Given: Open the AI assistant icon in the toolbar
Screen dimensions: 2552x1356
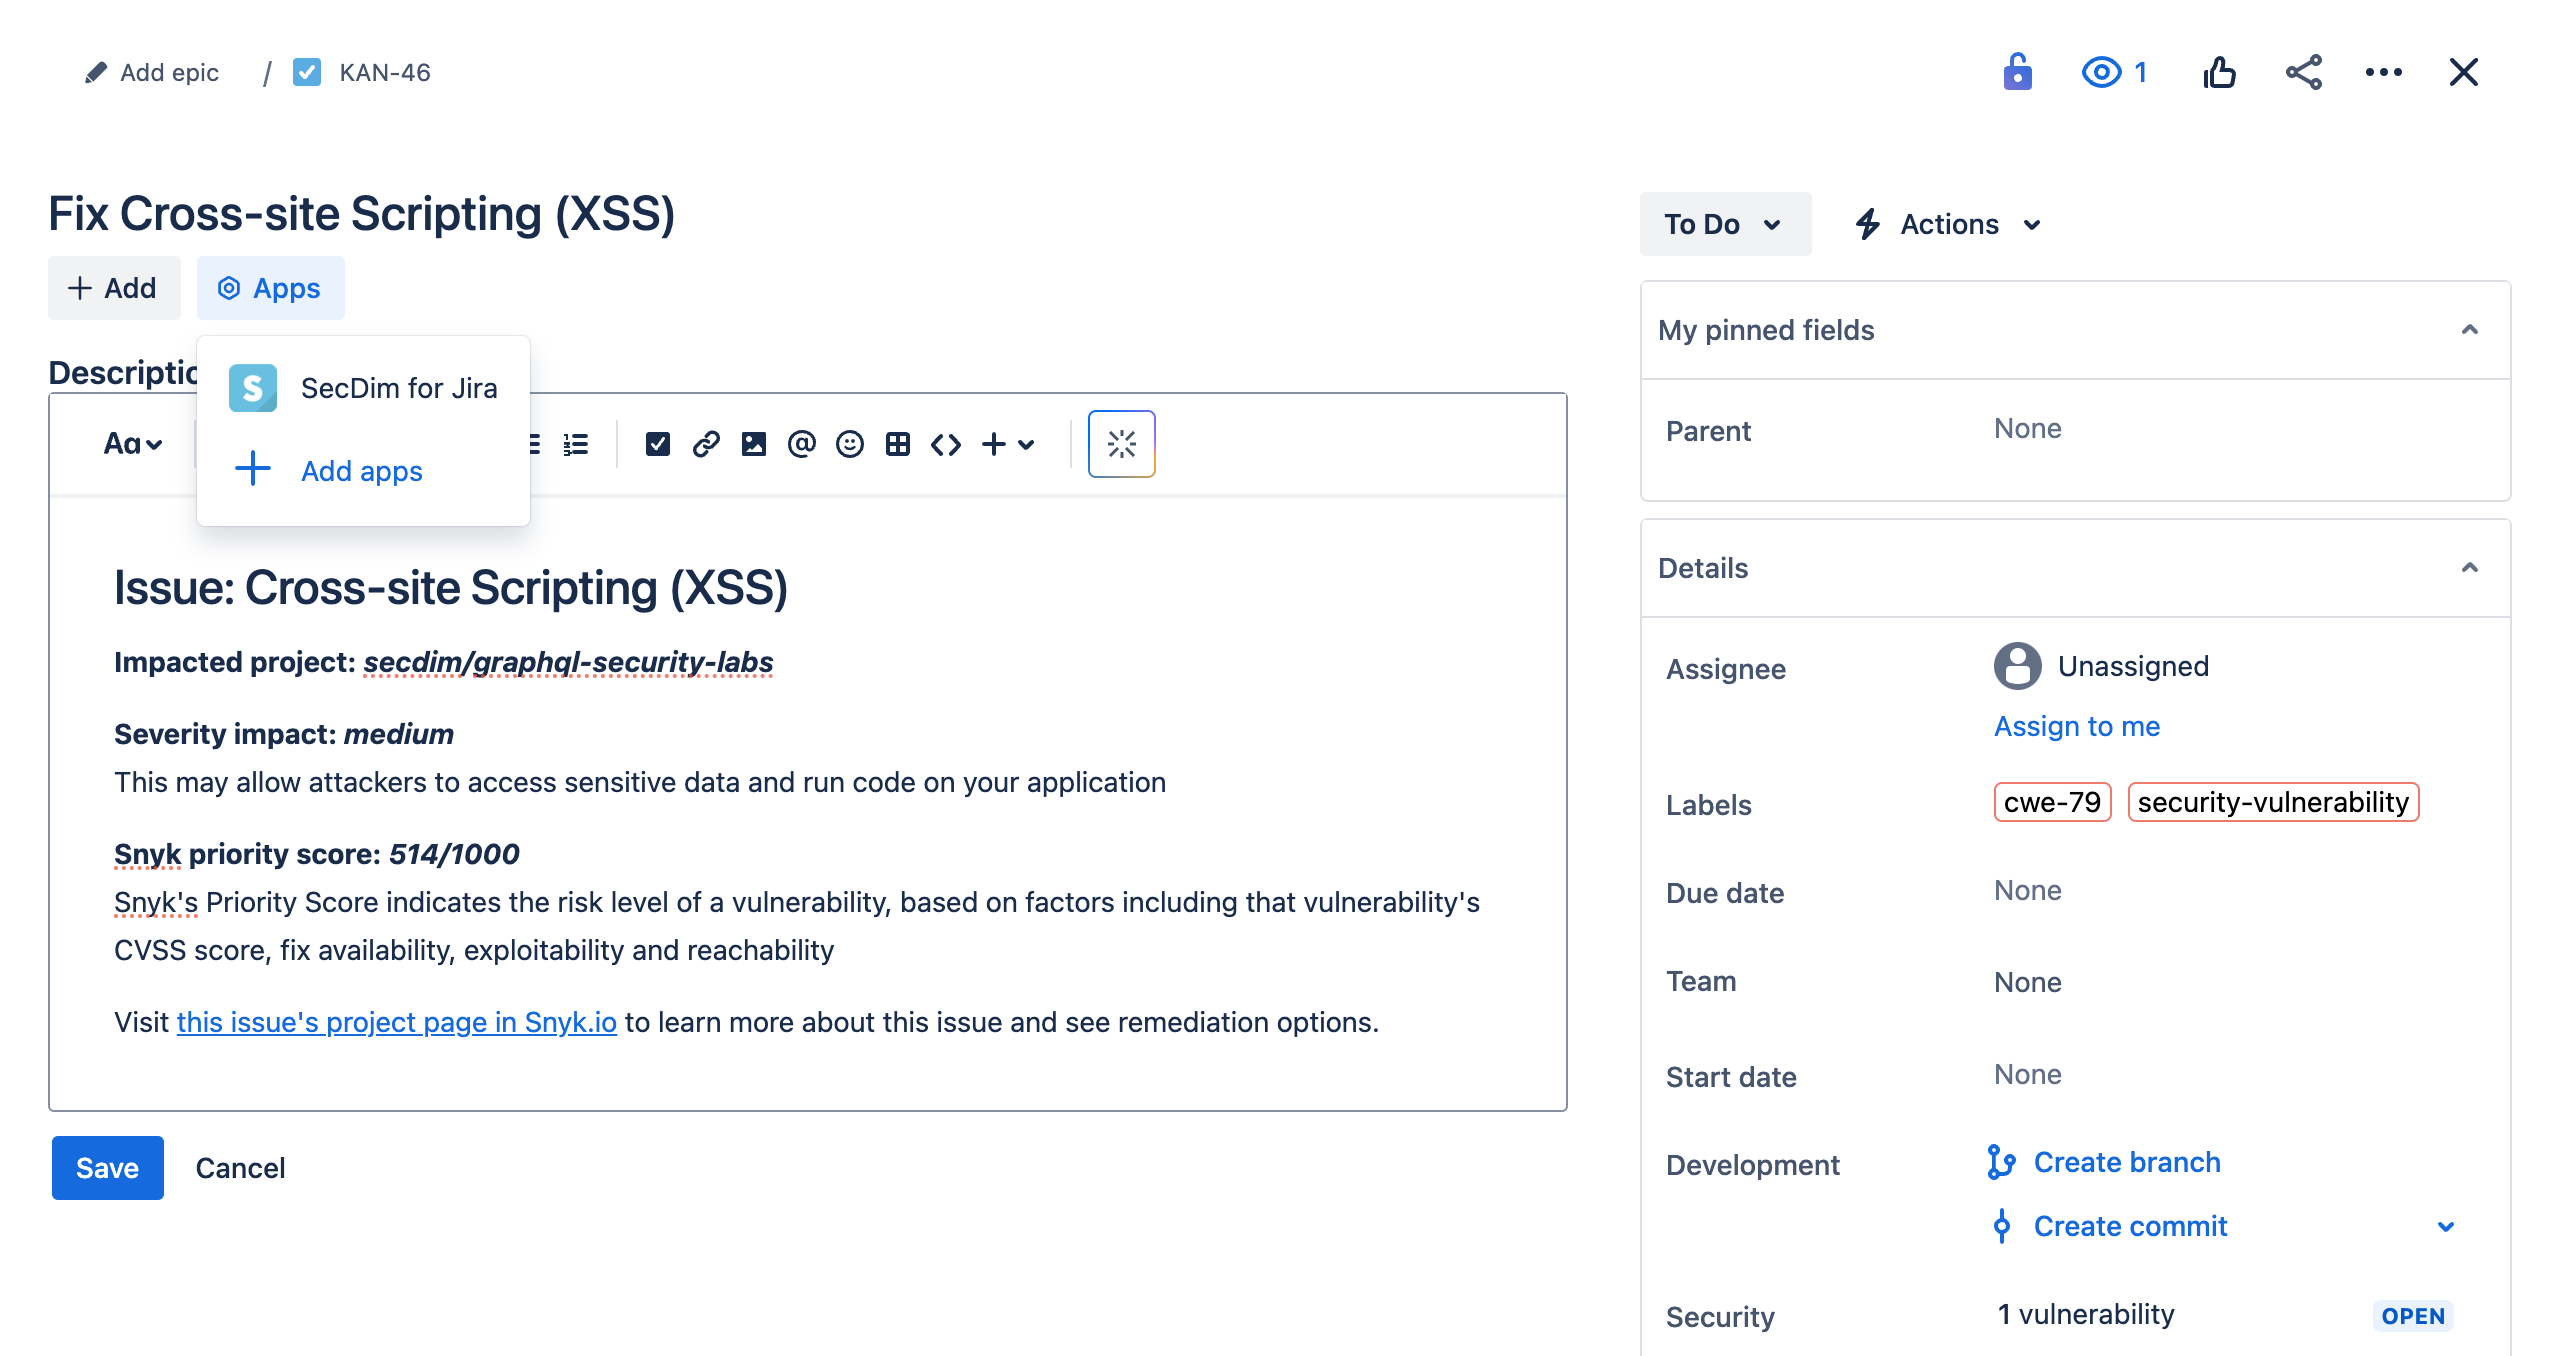Looking at the screenshot, I should [1121, 444].
